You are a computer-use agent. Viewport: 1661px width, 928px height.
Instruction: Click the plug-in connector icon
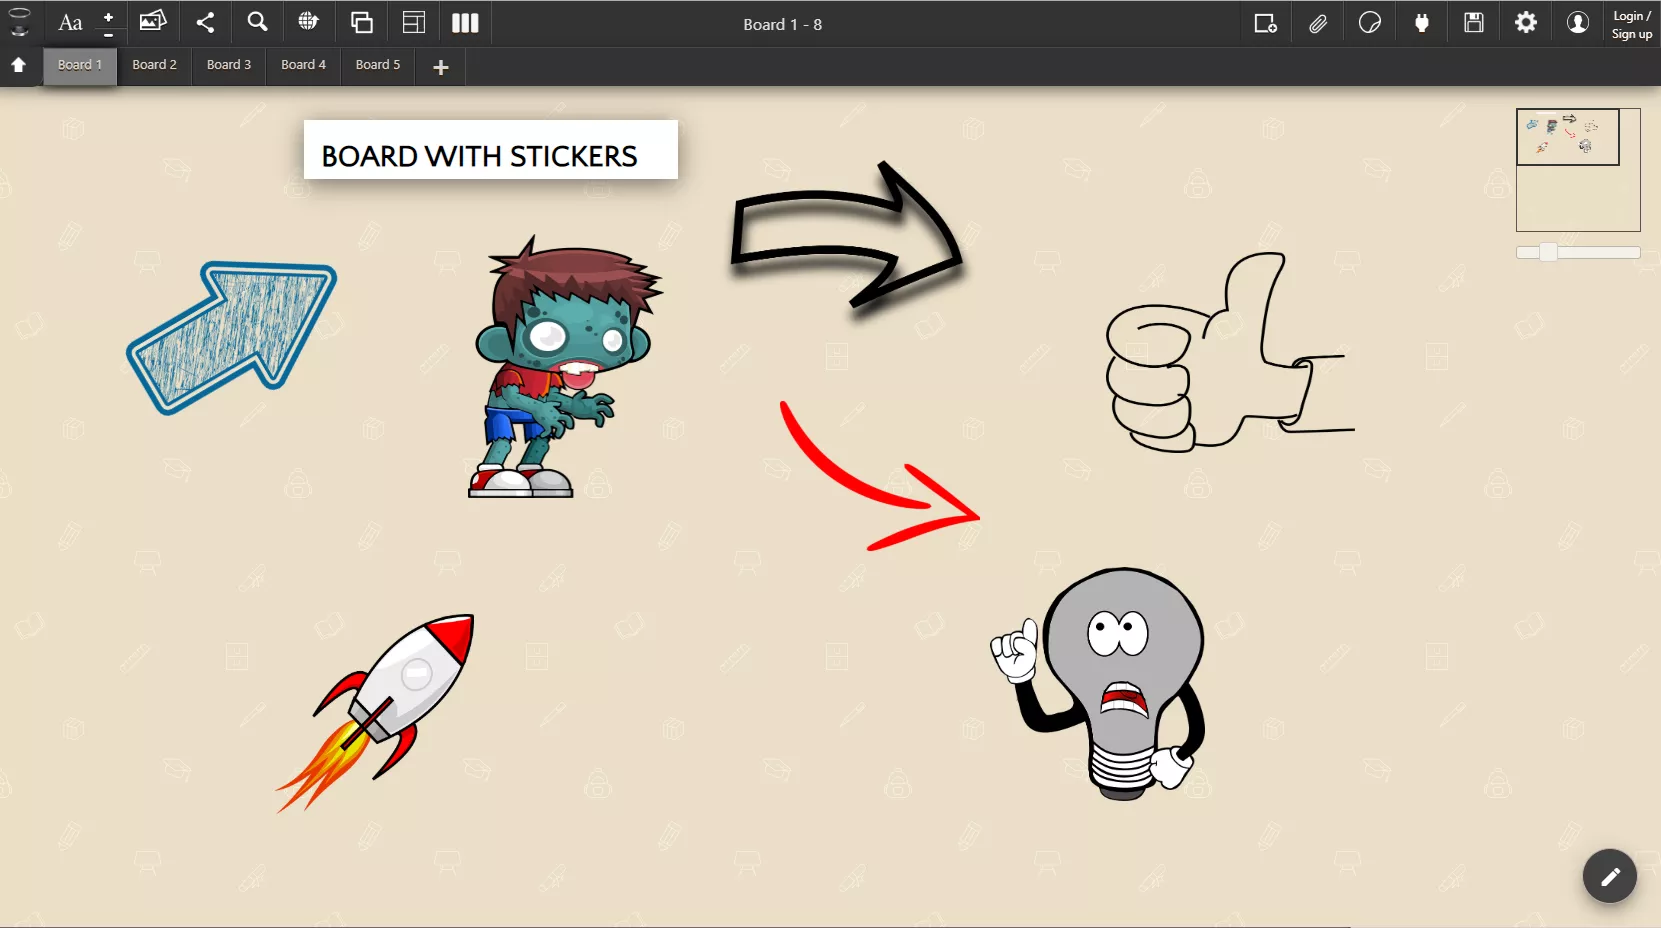tap(1422, 23)
